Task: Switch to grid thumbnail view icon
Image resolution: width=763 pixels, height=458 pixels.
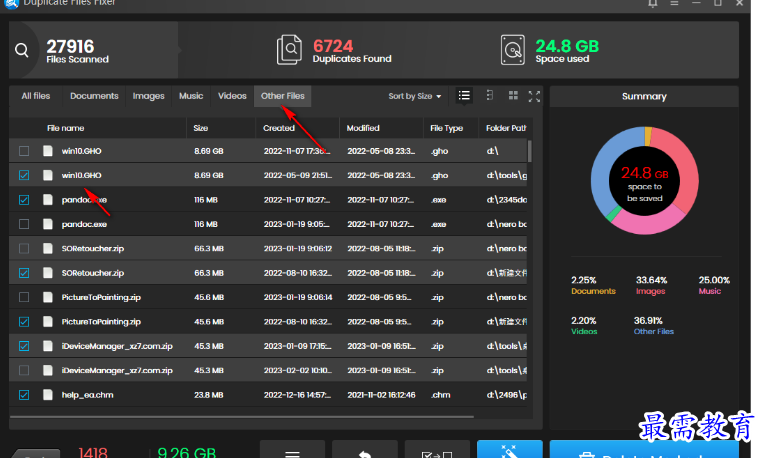Action: tap(513, 95)
